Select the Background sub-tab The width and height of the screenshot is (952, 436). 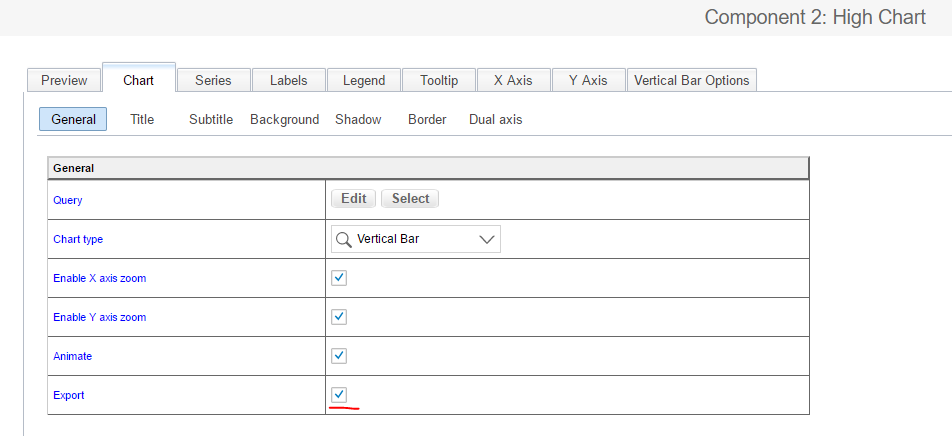point(285,120)
